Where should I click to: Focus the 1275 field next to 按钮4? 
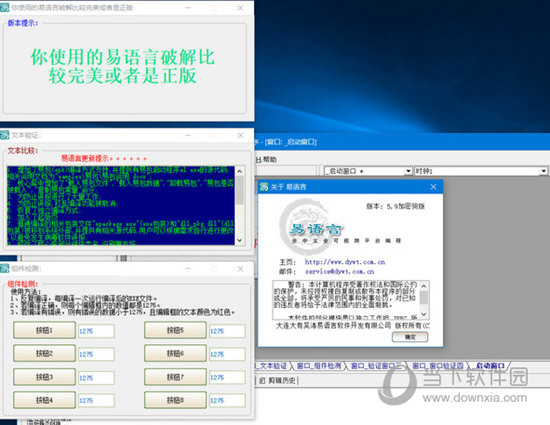[96, 400]
